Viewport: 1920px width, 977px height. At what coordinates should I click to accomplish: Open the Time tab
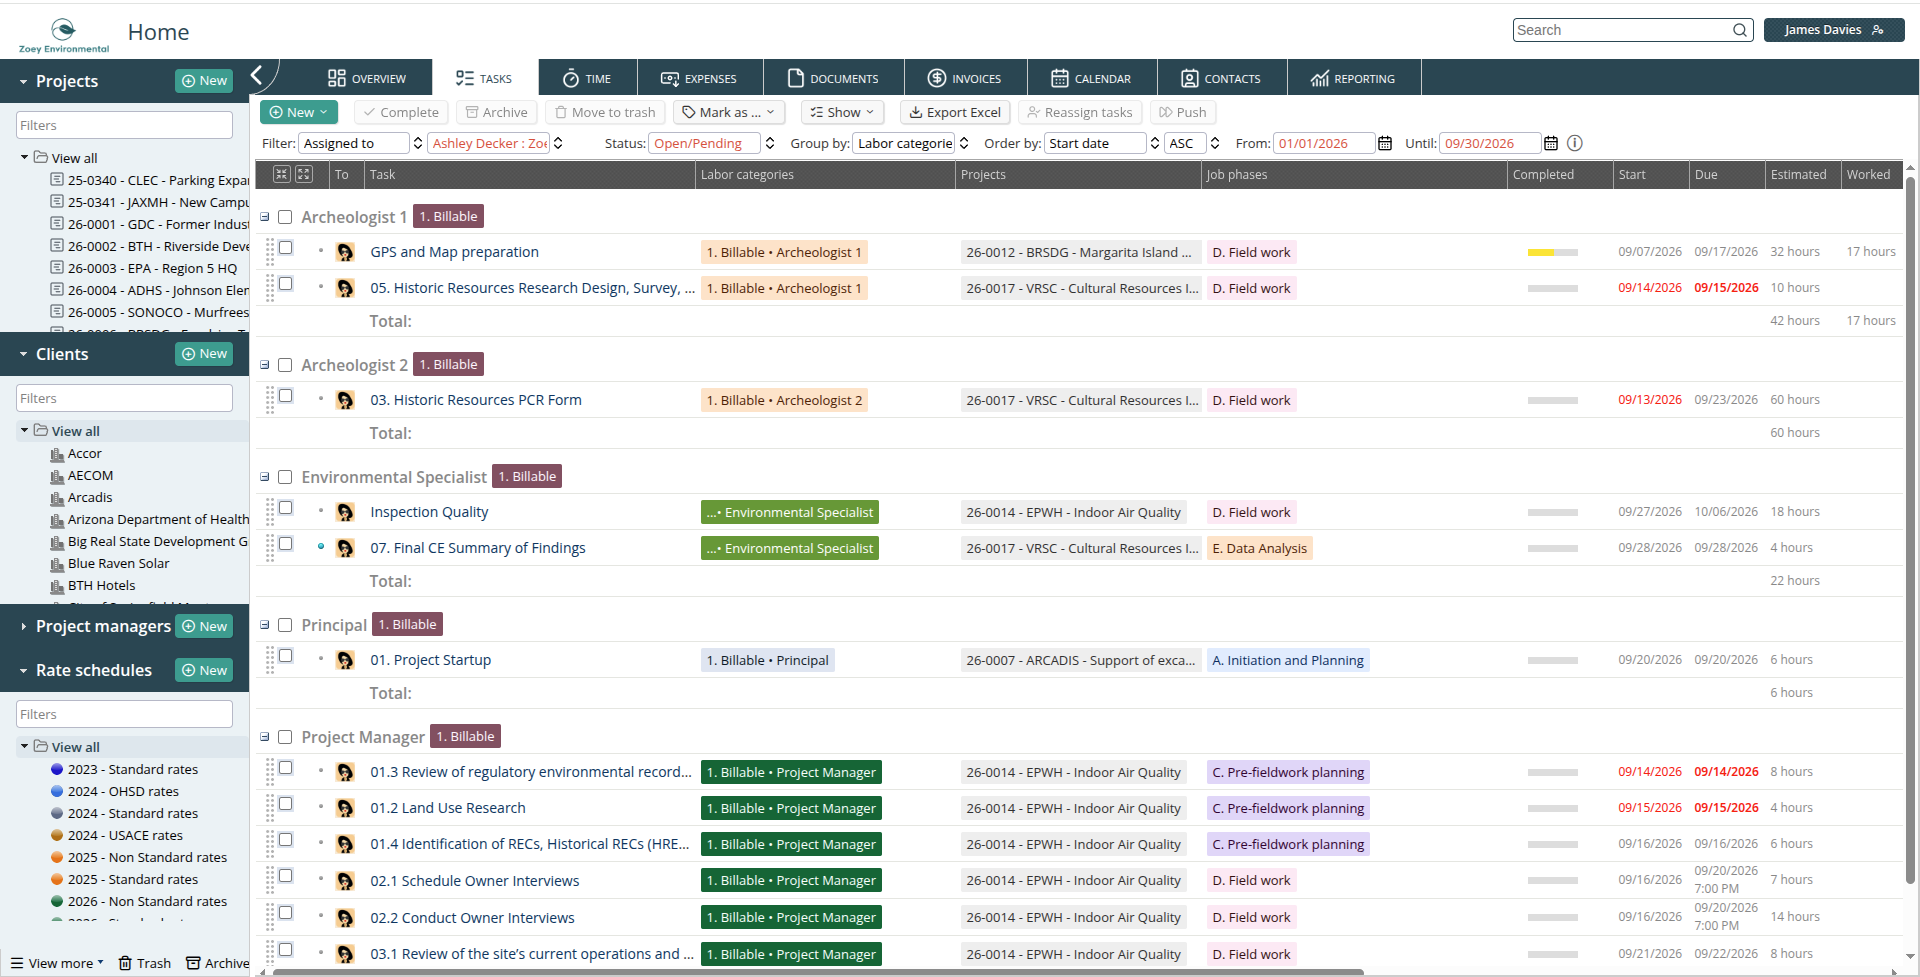click(x=587, y=78)
